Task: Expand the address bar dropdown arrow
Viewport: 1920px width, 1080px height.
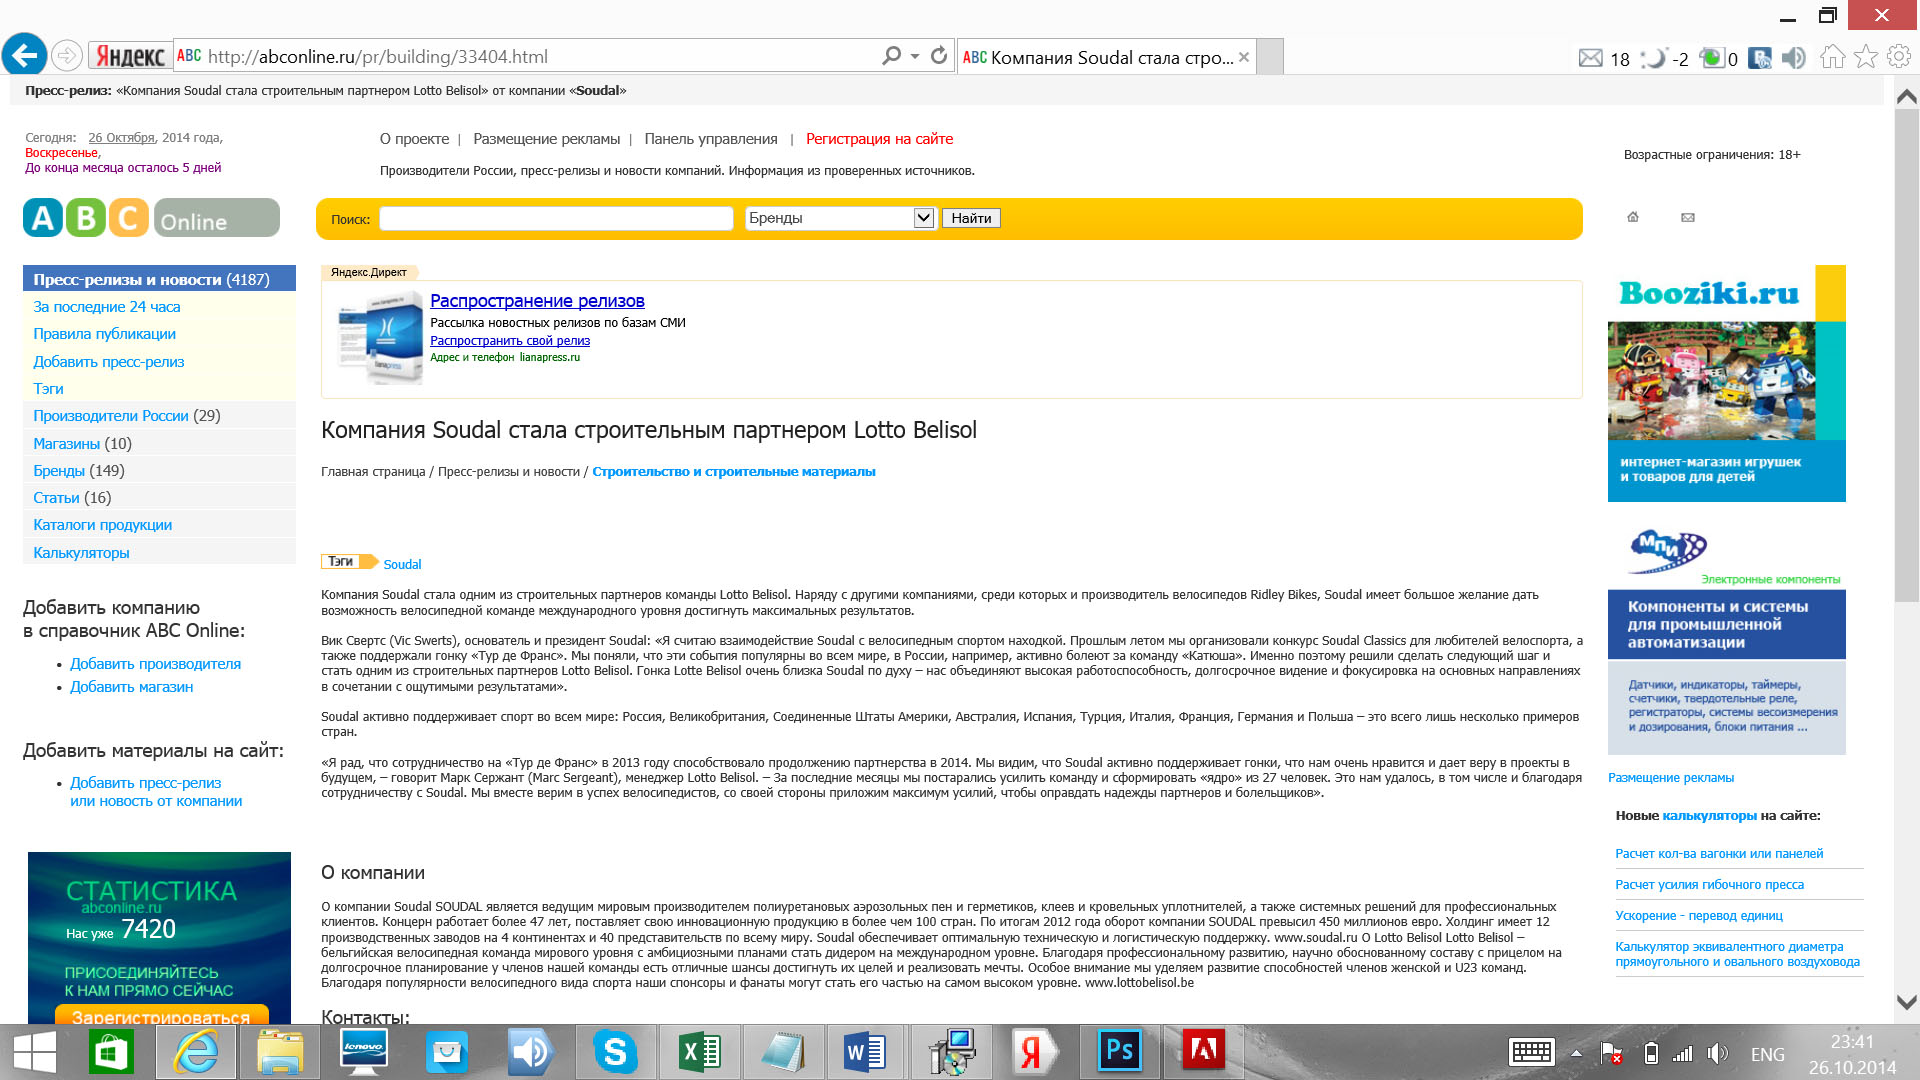Action: pyautogui.click(x=914, y=56)
